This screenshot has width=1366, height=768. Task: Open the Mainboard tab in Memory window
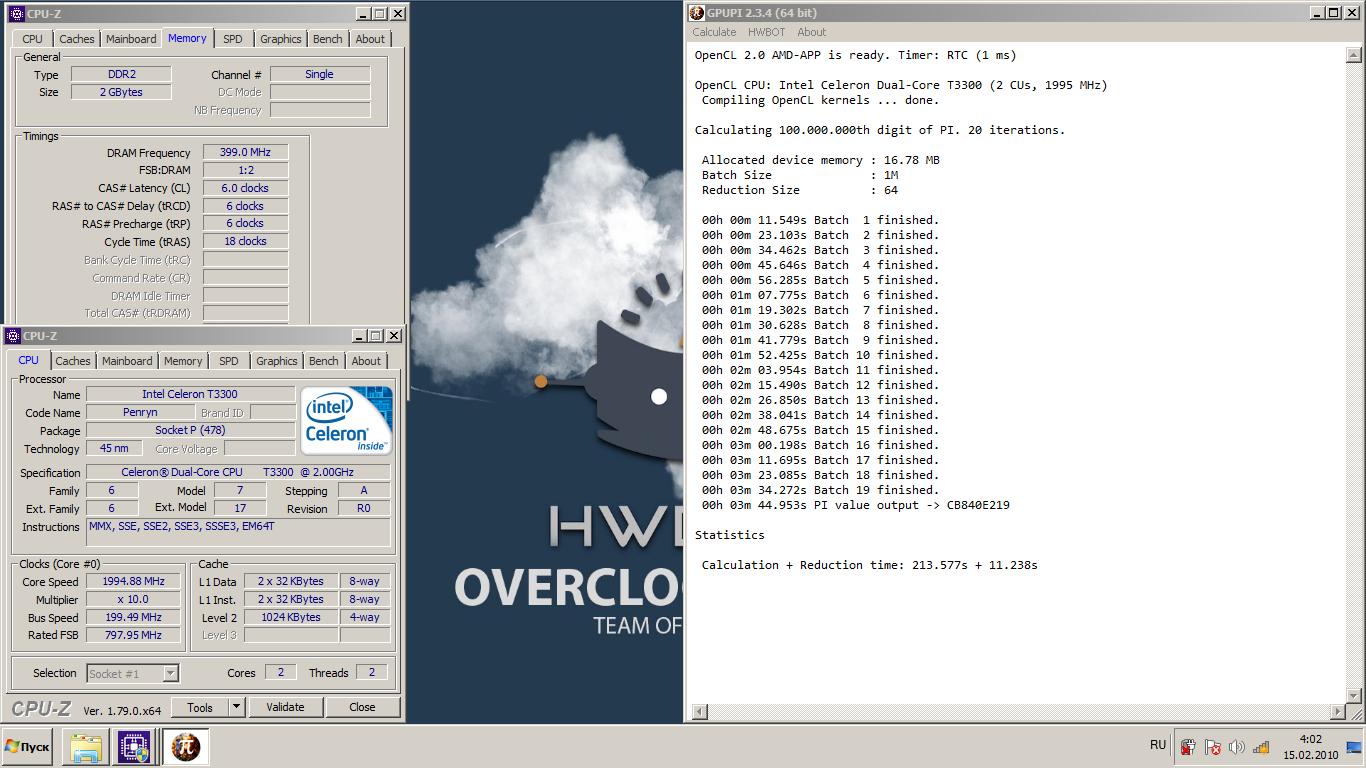click(x=131, y=39)
